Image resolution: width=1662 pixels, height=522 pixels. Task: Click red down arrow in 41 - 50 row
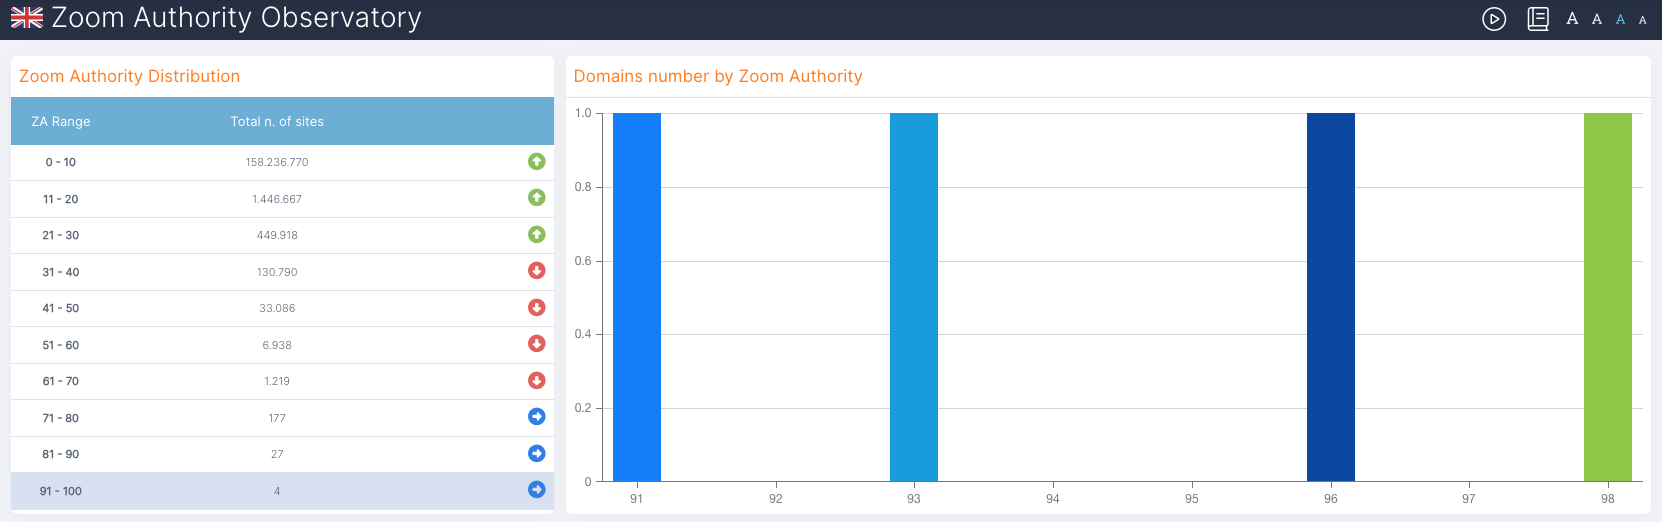537,307
